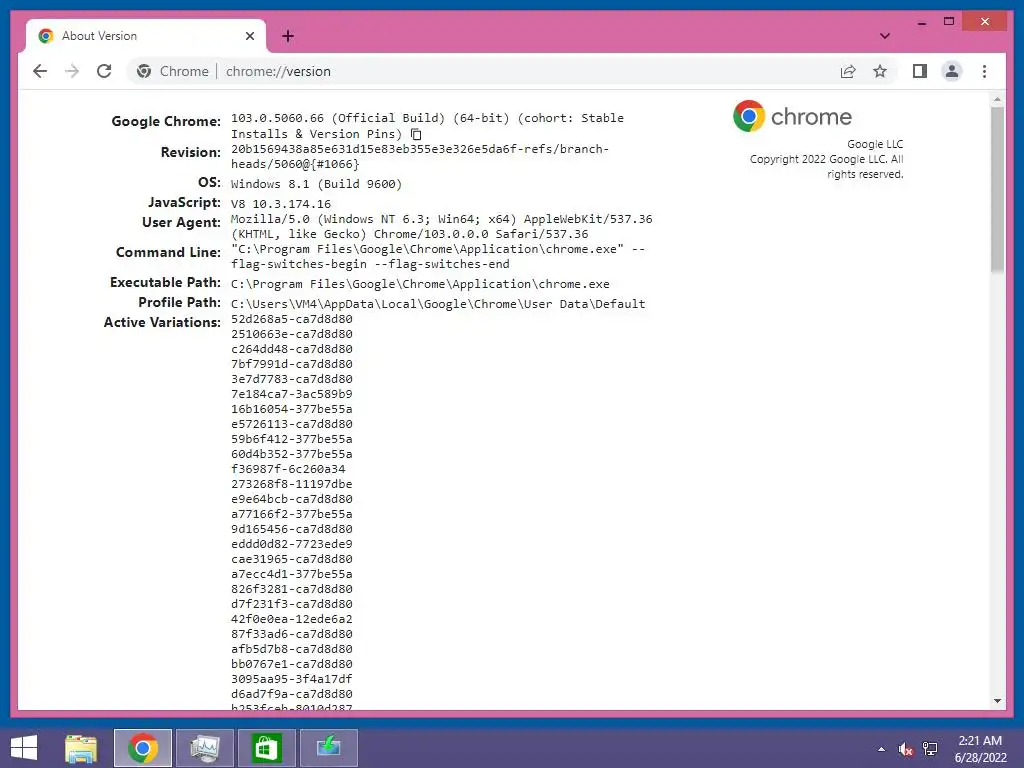
Task: Click the 'User Agent:' label
Action: pyautogui.click(x=182, y=223)
